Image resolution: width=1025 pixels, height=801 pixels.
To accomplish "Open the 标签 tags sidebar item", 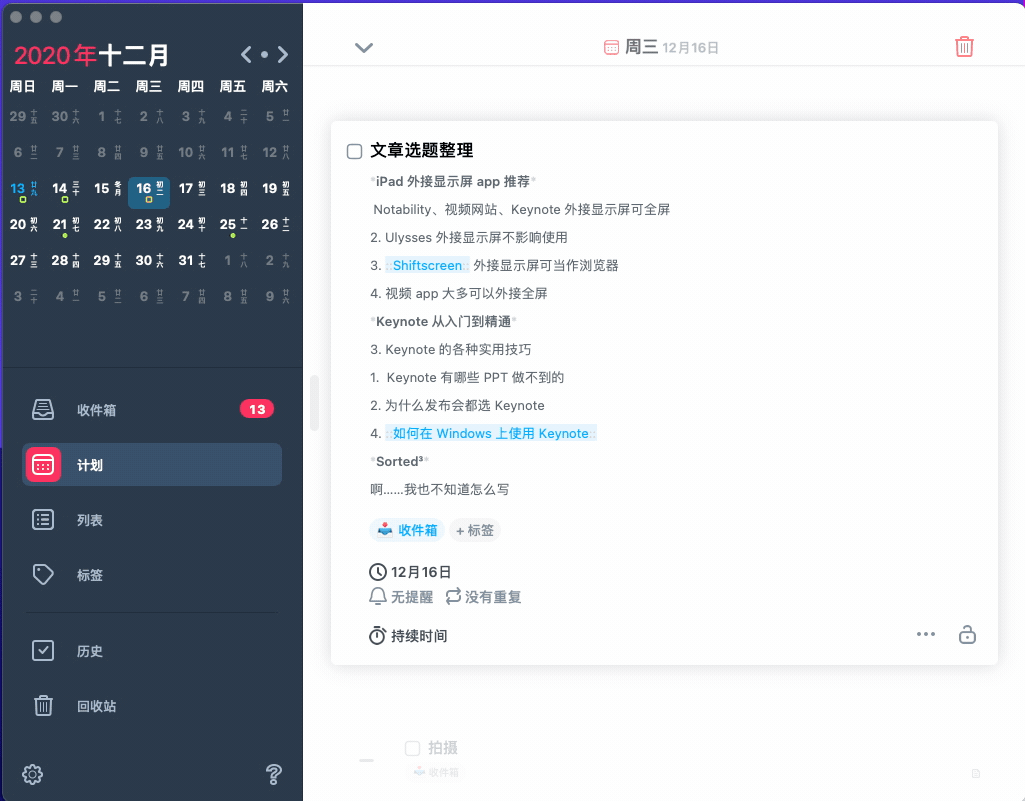I will pos(152,575).
